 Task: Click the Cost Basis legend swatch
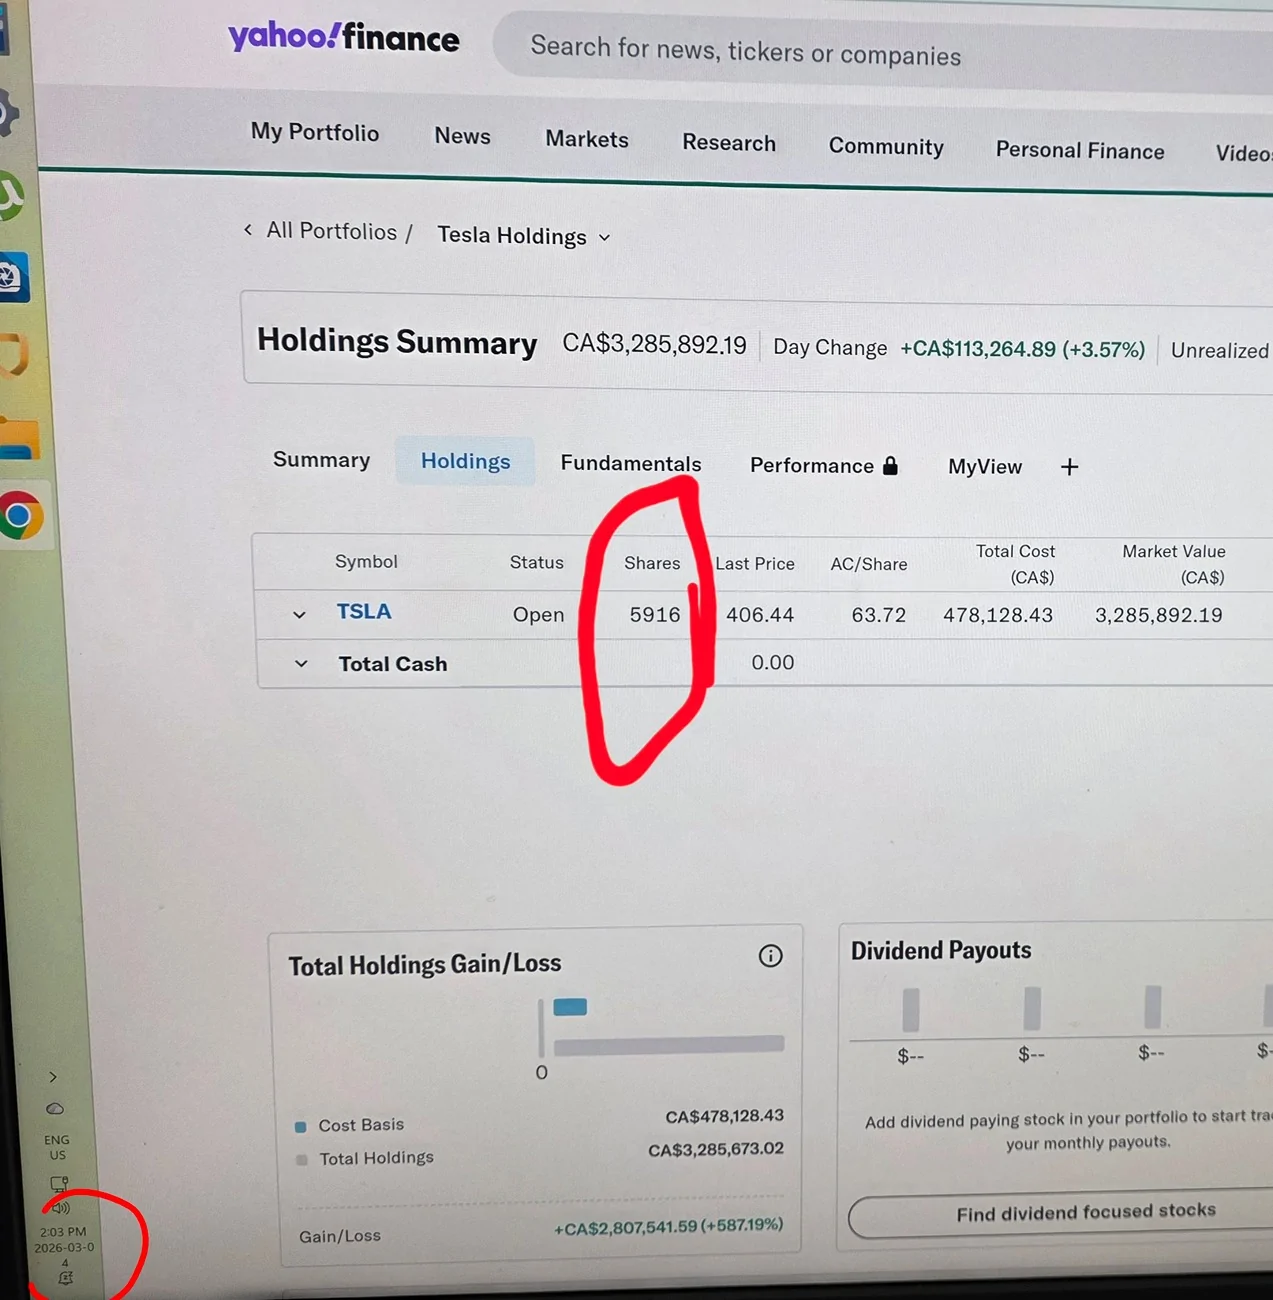[x=300, y=1127]
